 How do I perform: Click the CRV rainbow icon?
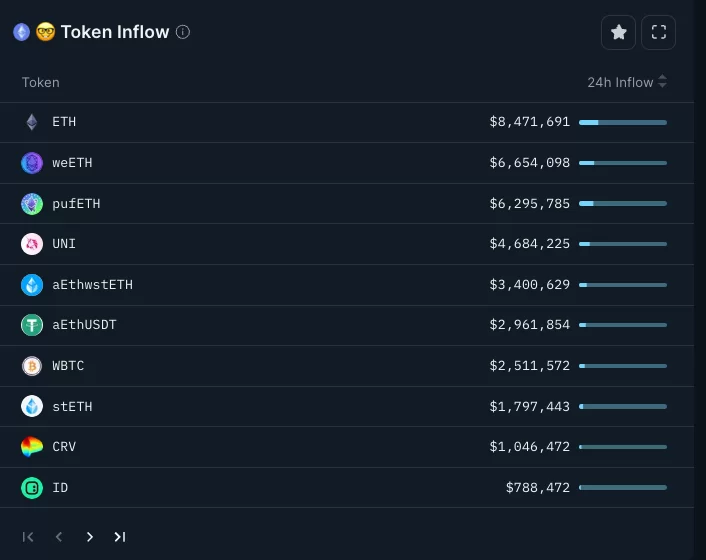click(32, 447)
